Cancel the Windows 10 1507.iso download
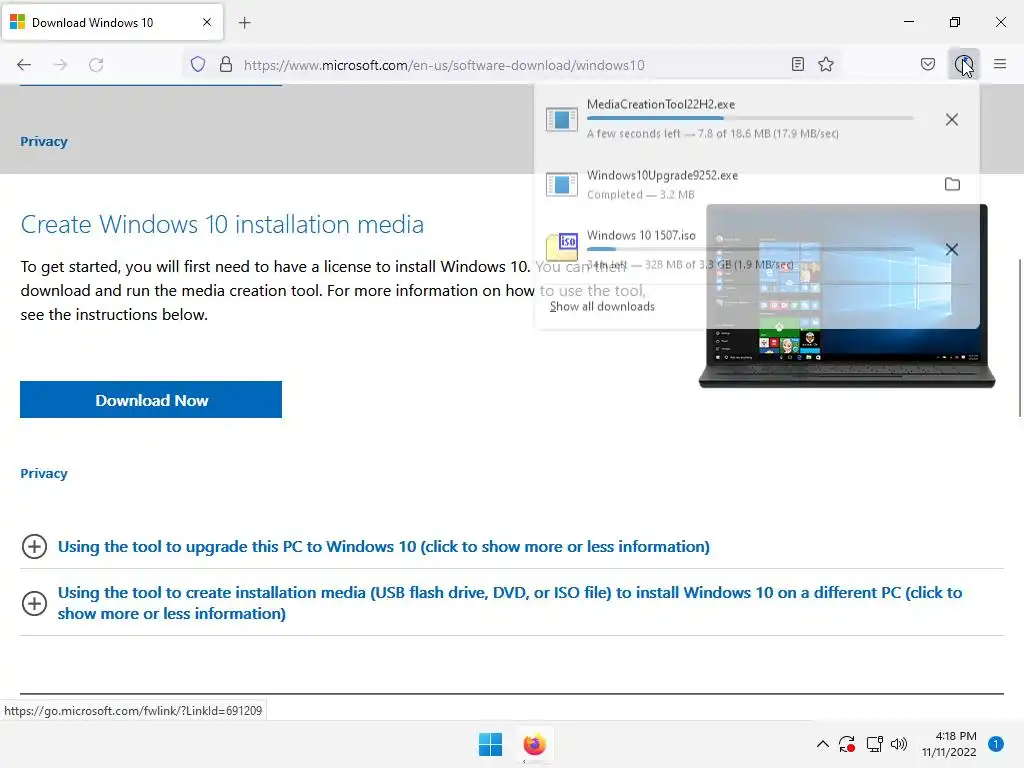 [952, 249]
